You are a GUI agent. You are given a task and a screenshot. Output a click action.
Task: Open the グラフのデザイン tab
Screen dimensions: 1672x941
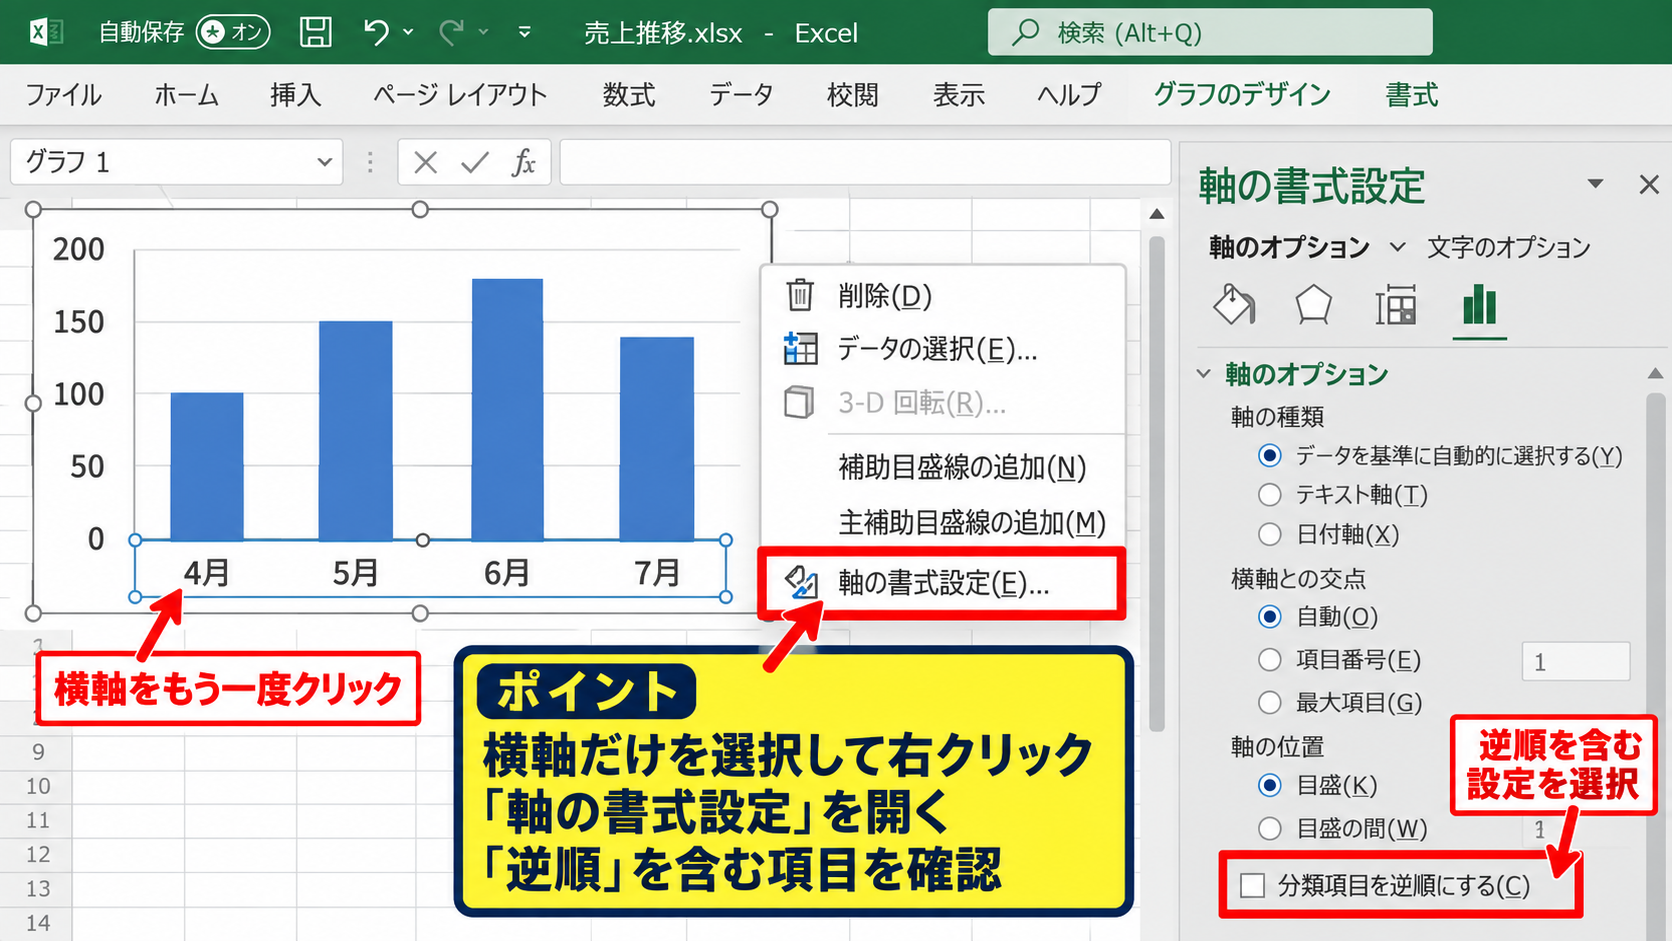point(1242,95)
